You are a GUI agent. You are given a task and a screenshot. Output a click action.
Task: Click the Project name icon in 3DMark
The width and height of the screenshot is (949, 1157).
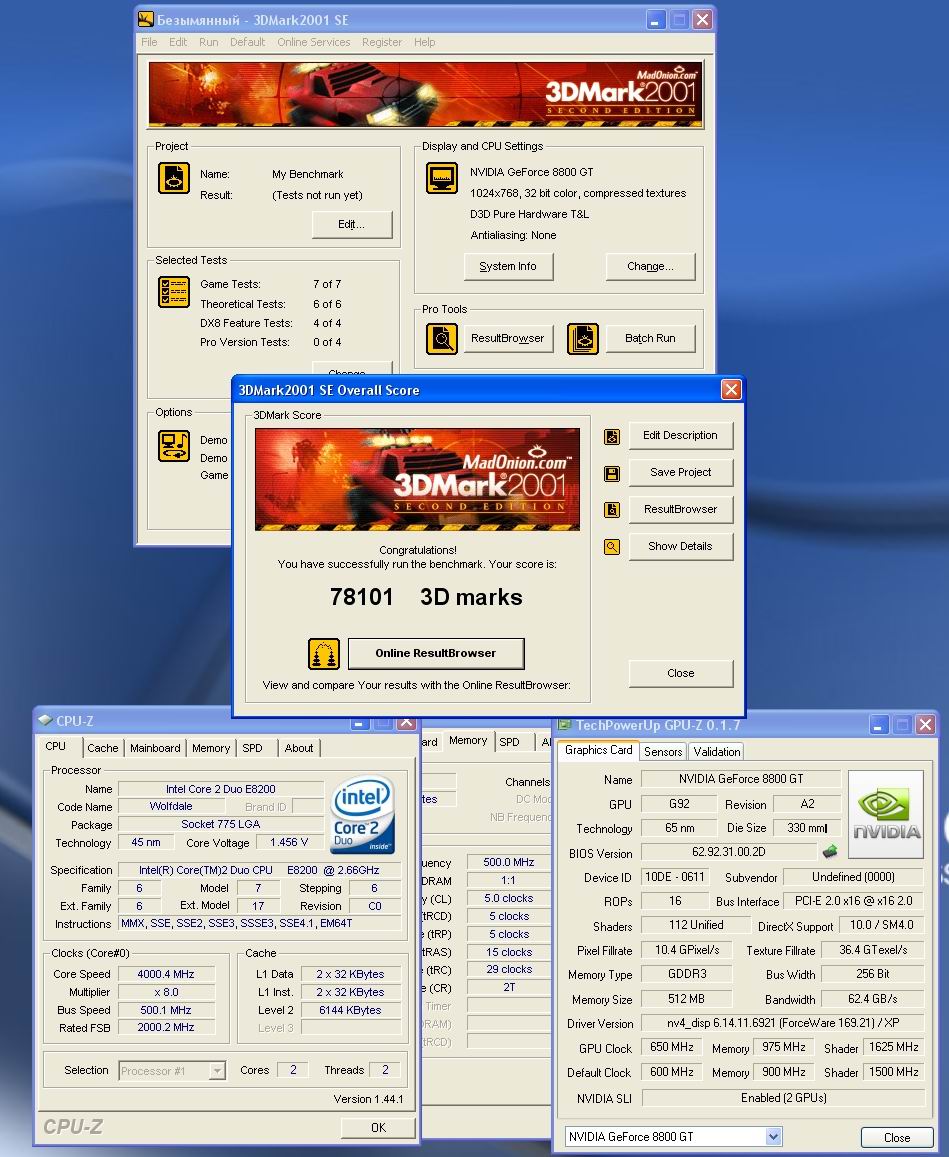173,179
